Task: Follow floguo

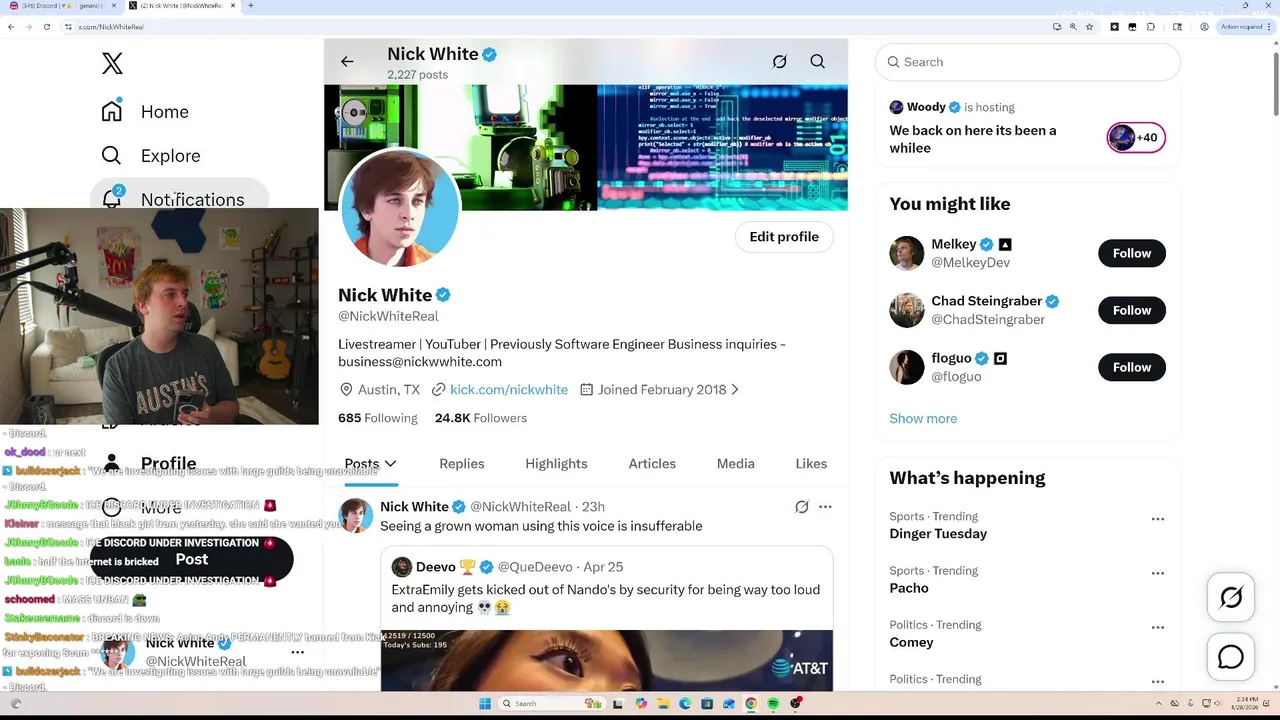Action: pos(1132,367)
